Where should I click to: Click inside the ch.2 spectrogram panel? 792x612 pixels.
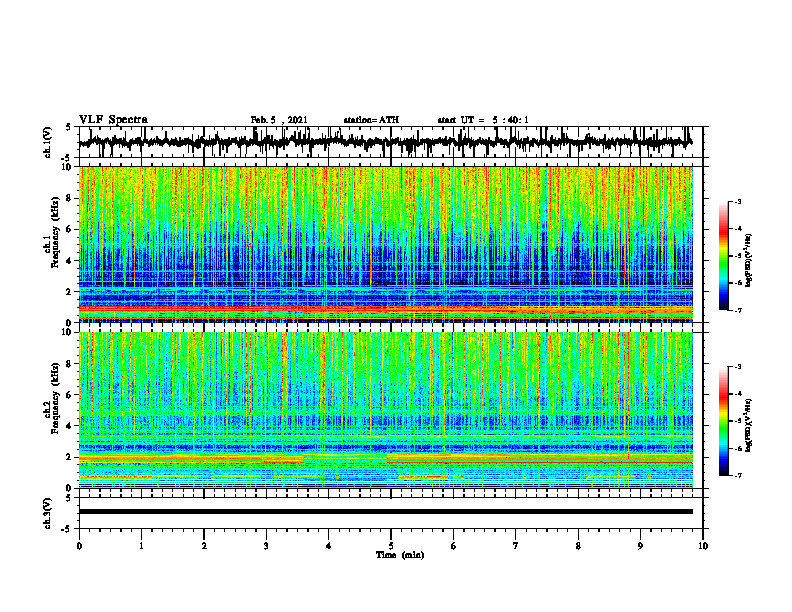tap(385, 410)
